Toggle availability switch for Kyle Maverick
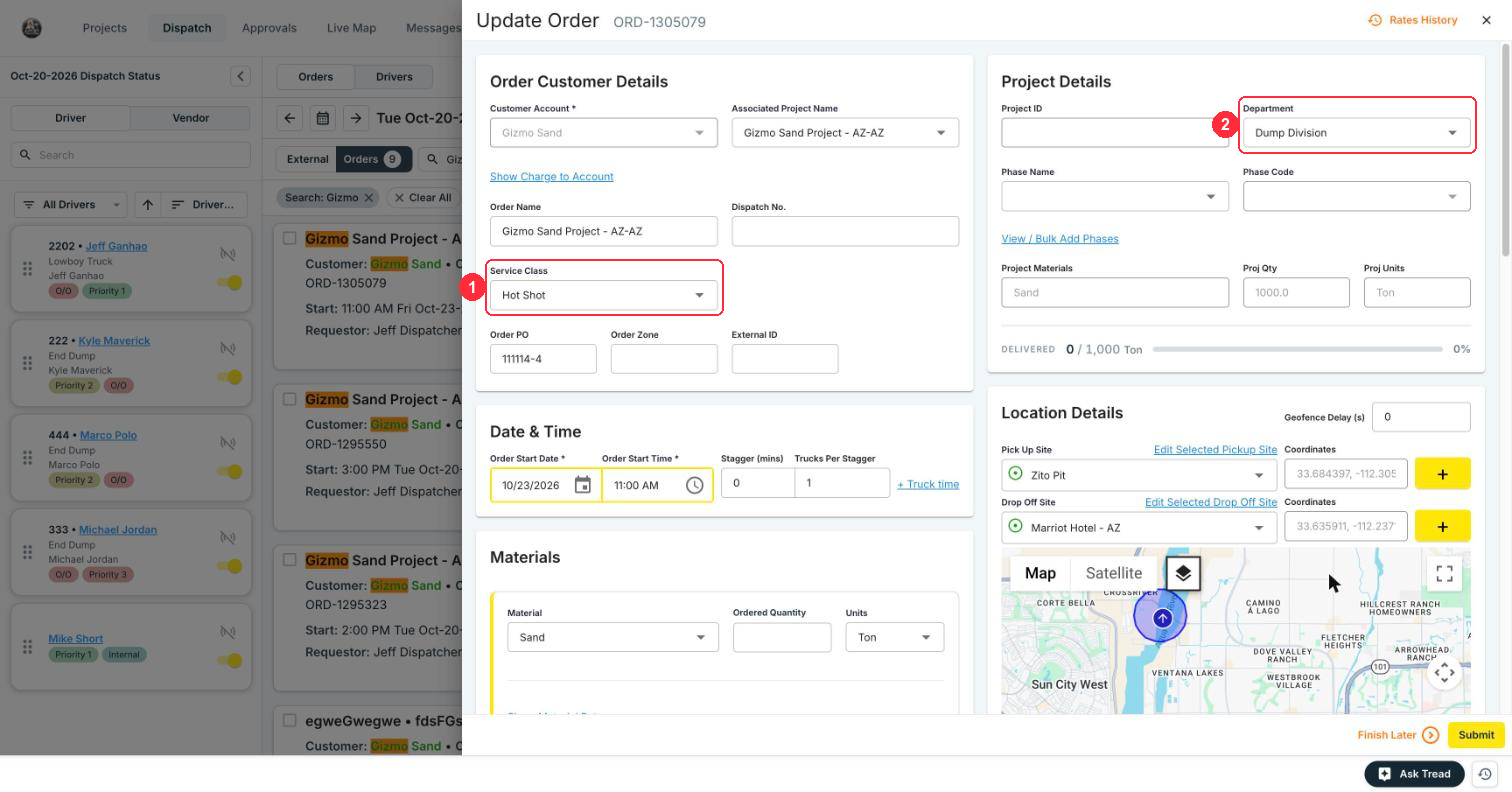This screenshot has width=1512, height=792. pyautogui.click(x=231, y=377)
